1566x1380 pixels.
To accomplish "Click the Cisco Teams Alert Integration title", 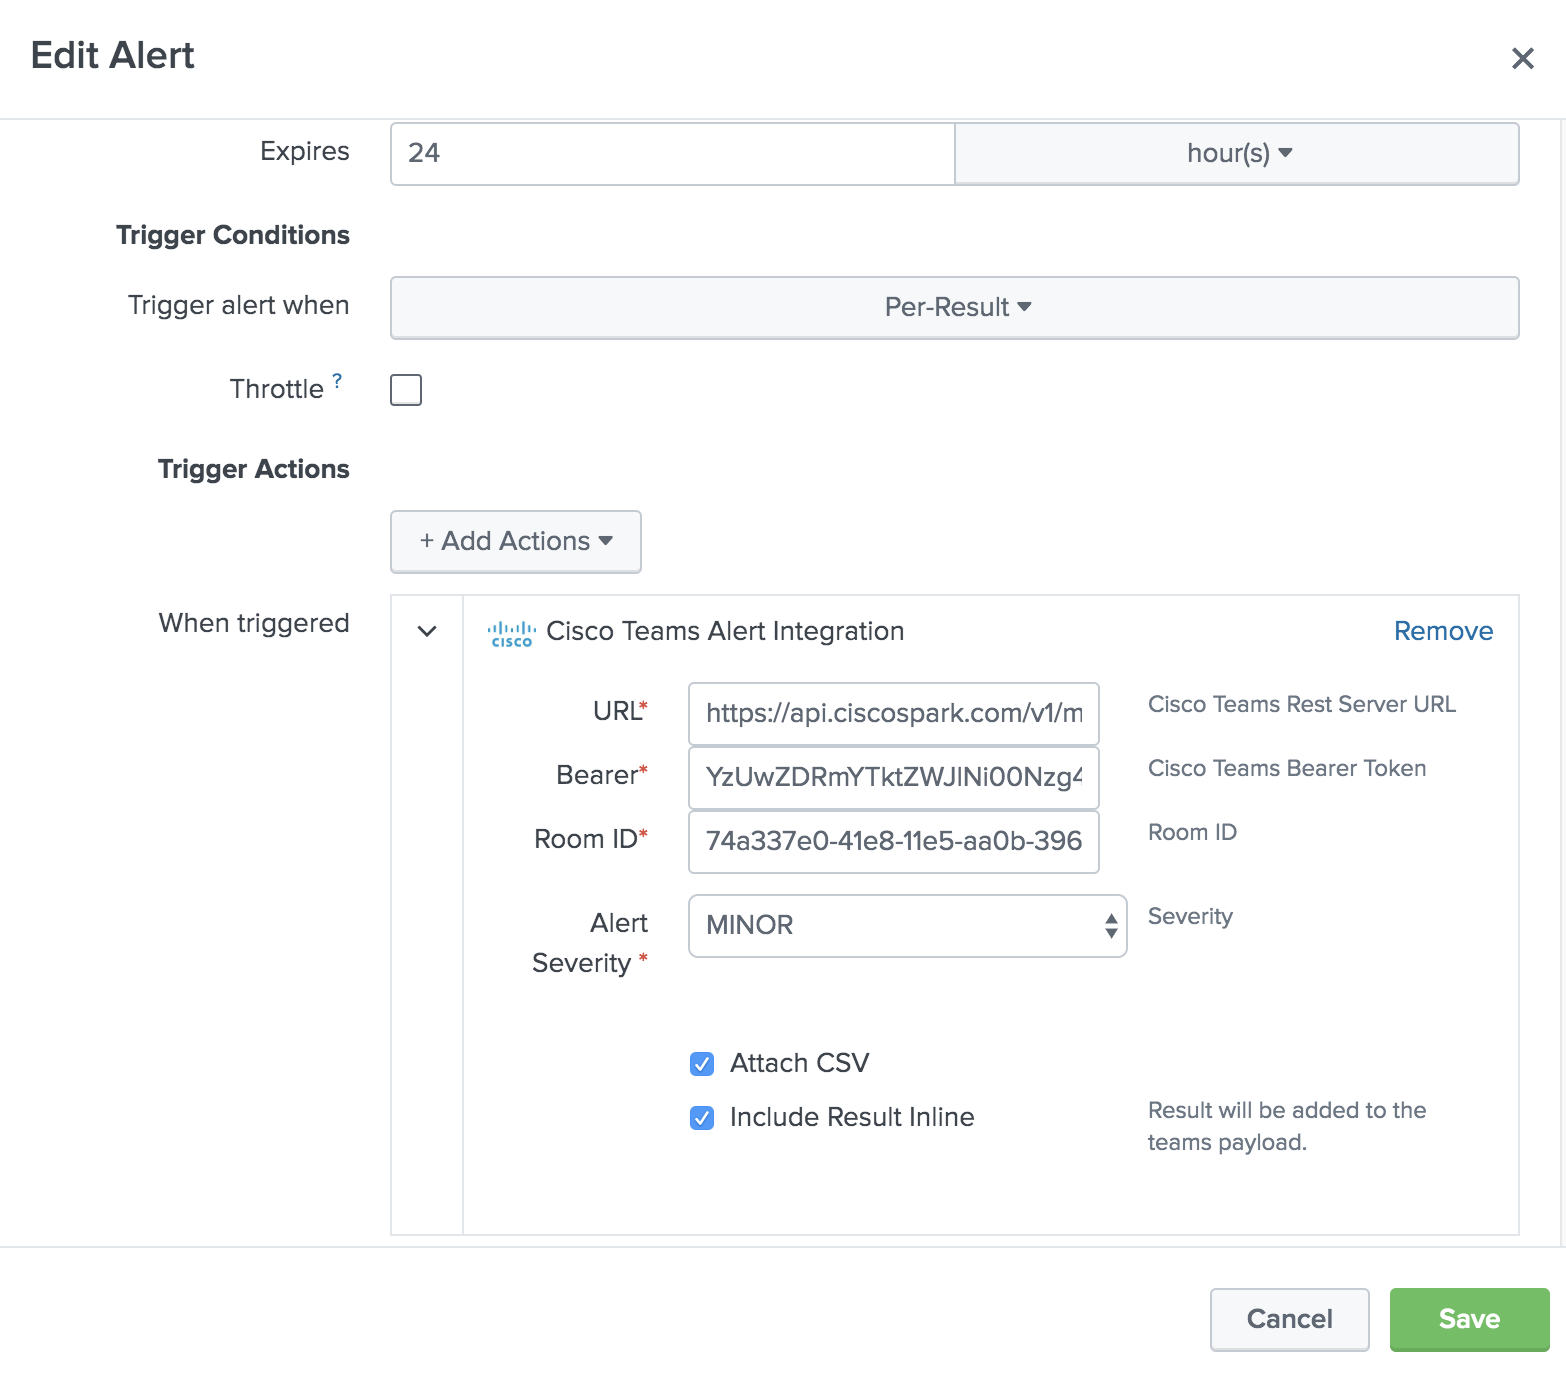I will point(725,631).
